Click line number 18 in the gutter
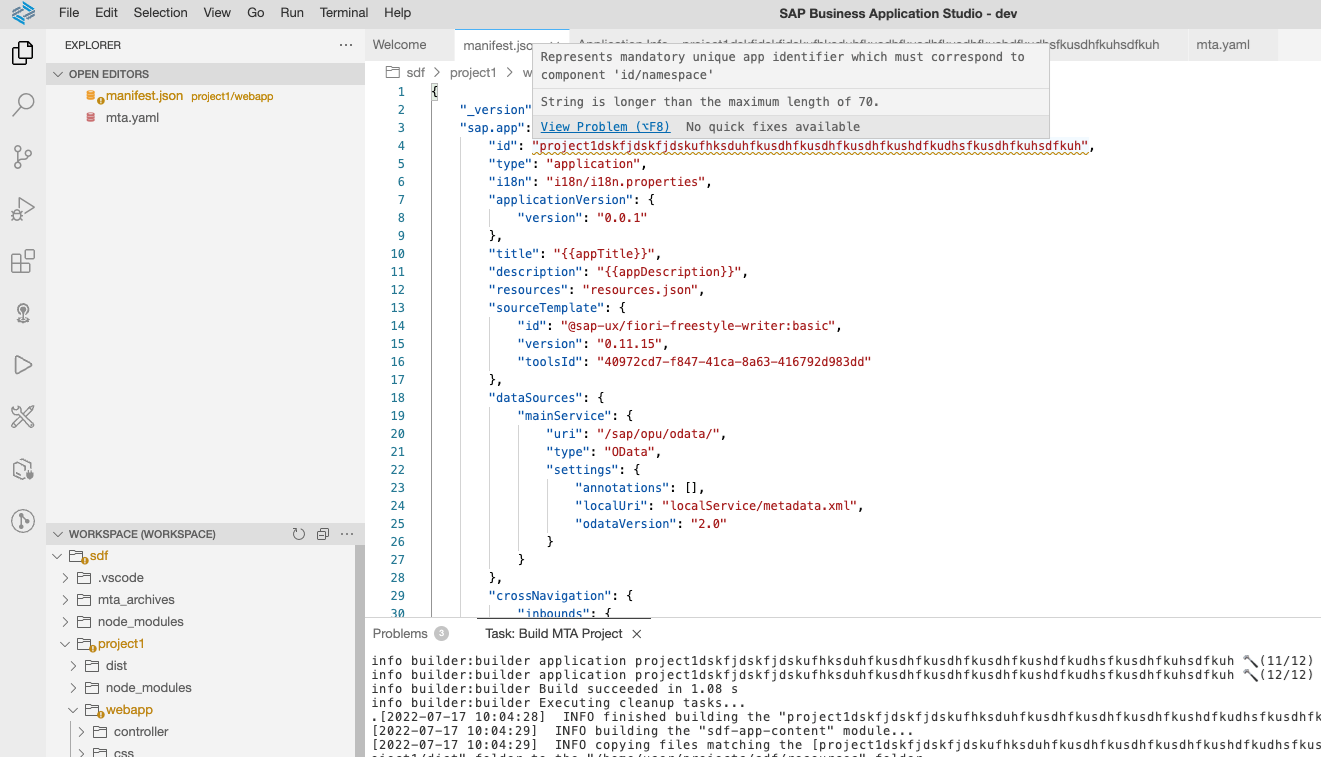Viewport: 1321px width, 757px height. pos(398,398)
